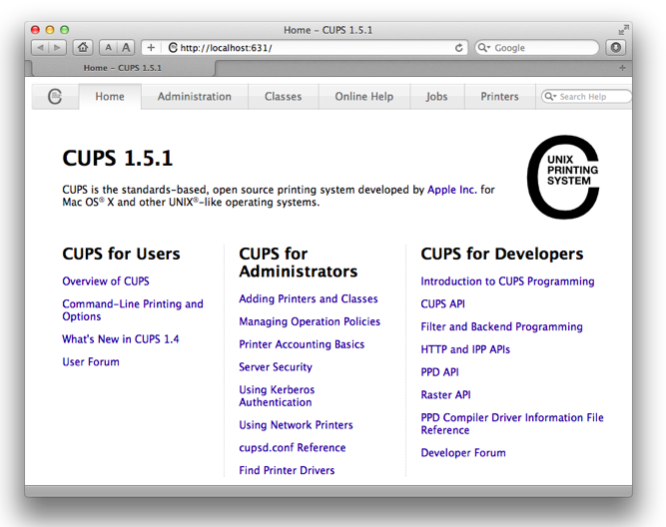Screen dimensions: 666x527
Task: Open Adding Printers and Classes link
Action: coord(308,299)
